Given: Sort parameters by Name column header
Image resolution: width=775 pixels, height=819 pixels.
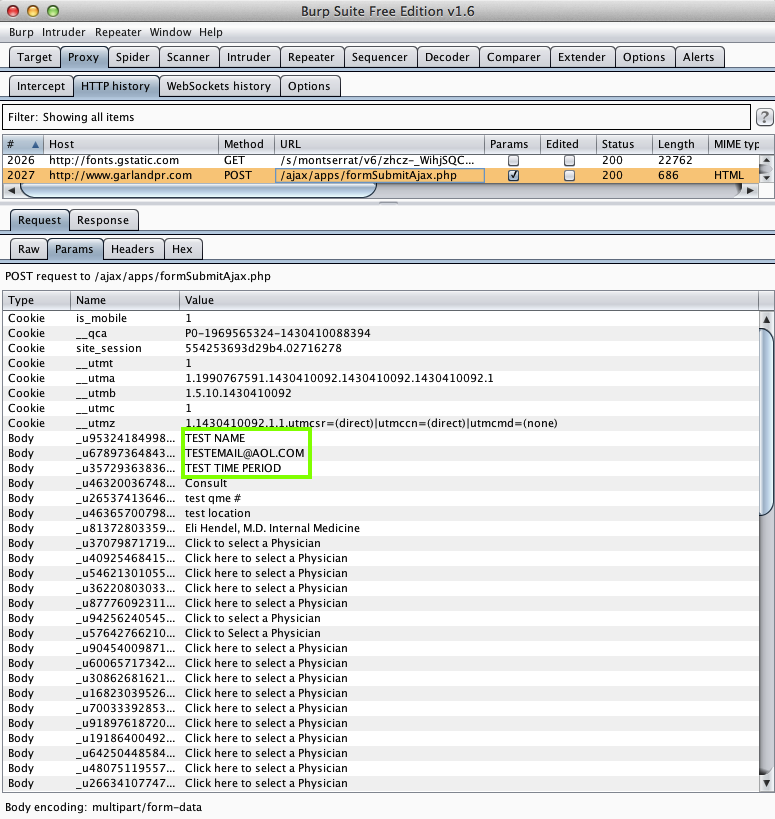Looking at the screenshot, I should click(x=125, y=300).
